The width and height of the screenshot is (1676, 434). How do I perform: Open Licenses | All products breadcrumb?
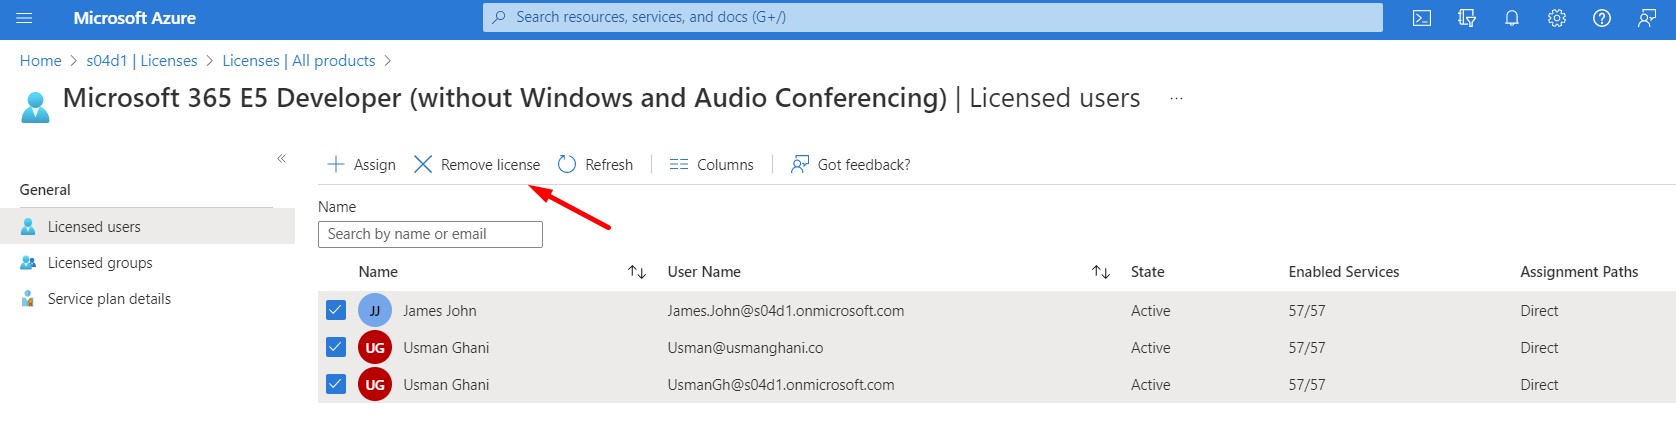pyautogui.click(x=299, y=61)
